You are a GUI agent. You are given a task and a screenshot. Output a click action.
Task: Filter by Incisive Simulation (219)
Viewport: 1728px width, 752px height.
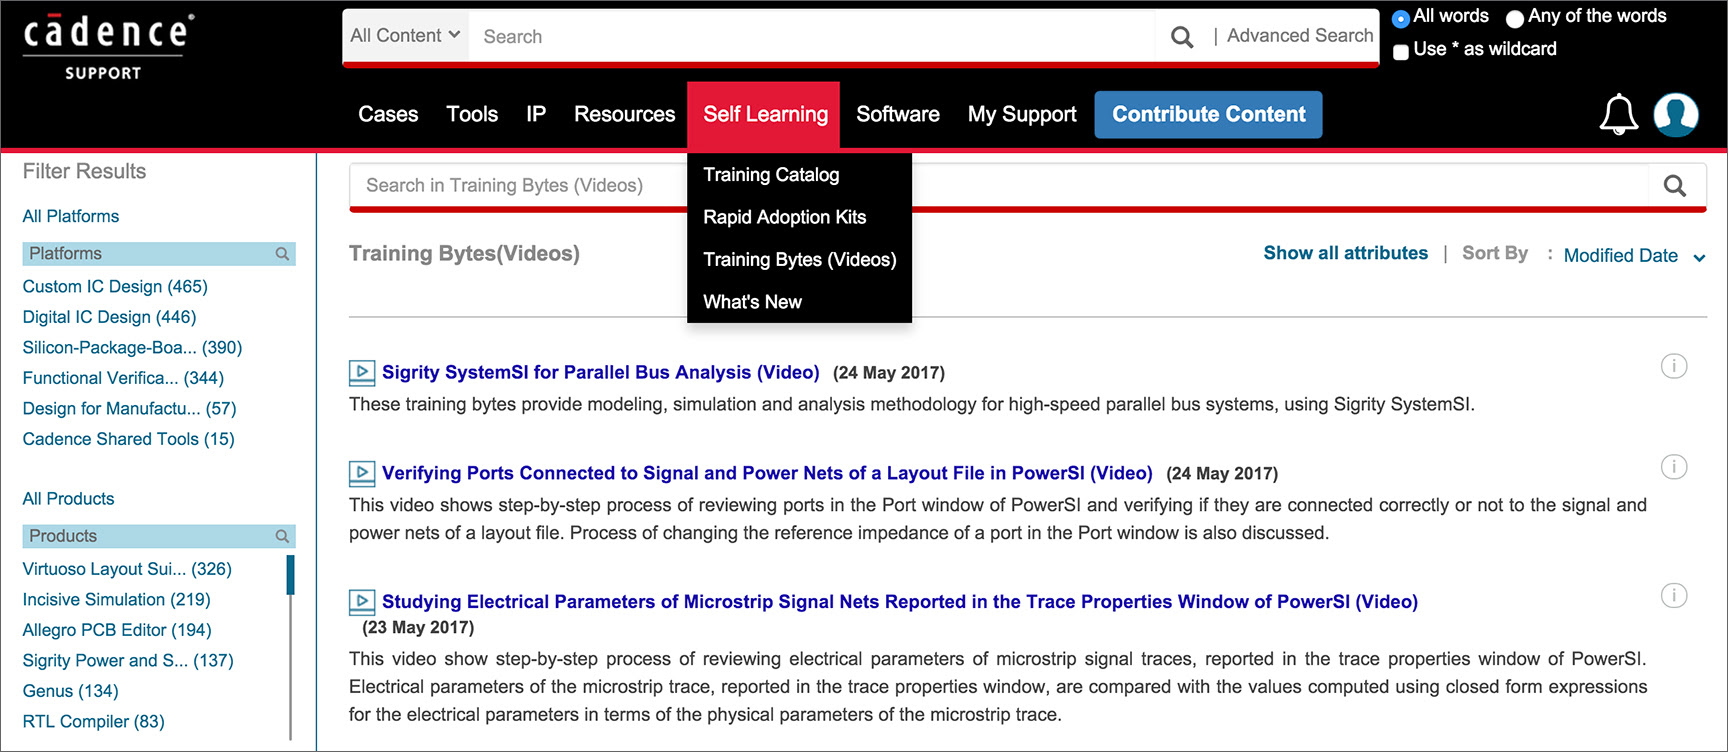coord(116,600)
